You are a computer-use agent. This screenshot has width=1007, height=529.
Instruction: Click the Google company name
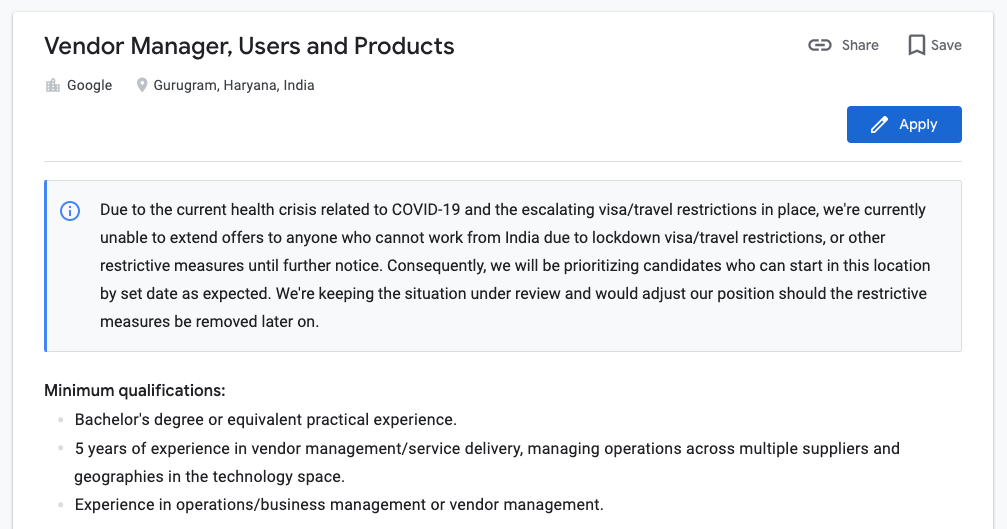89,85
